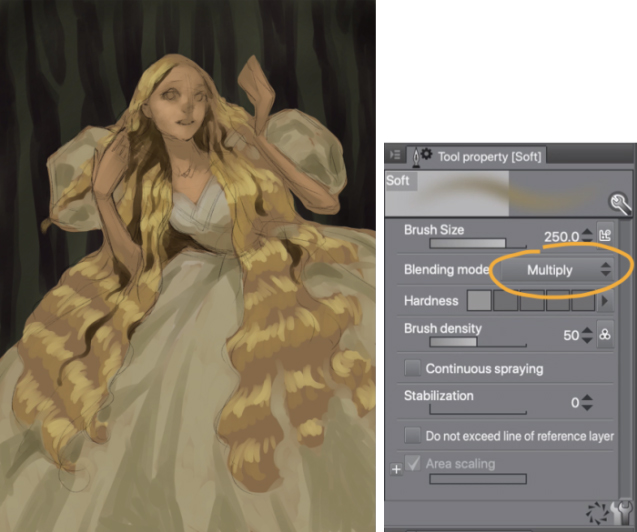637x532 pixels.
Task: Enable the Continuous spraying checkbox
Action: coord(412,369)
